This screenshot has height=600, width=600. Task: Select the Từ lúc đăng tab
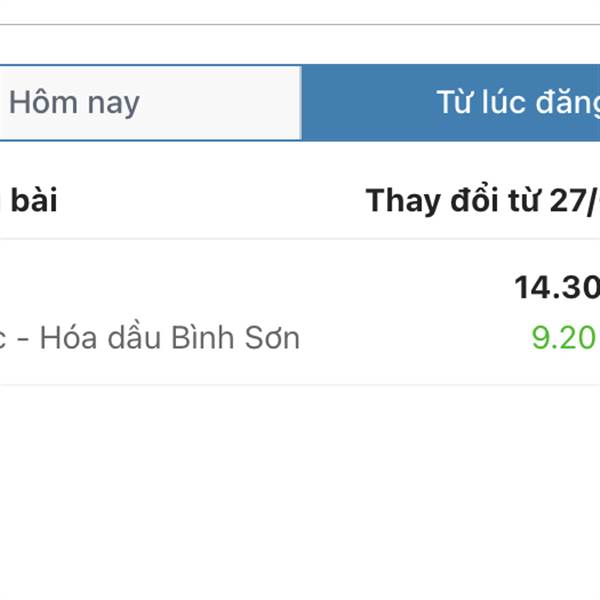pos(451,103)
